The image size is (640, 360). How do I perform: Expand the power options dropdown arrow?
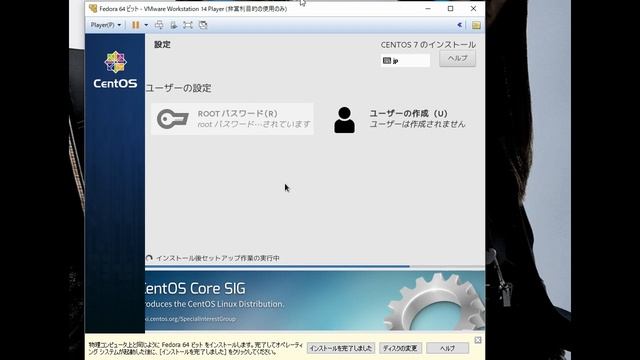coord(146,25)
